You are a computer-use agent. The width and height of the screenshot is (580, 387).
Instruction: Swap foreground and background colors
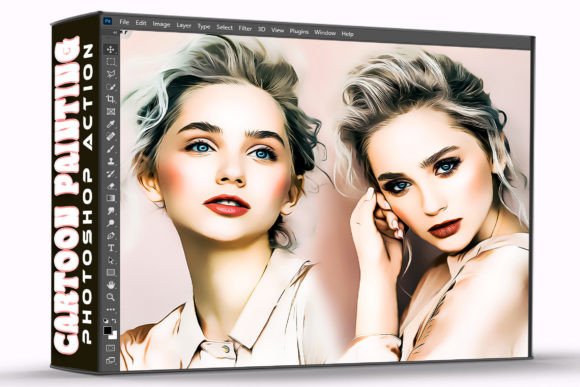(114, 320)
